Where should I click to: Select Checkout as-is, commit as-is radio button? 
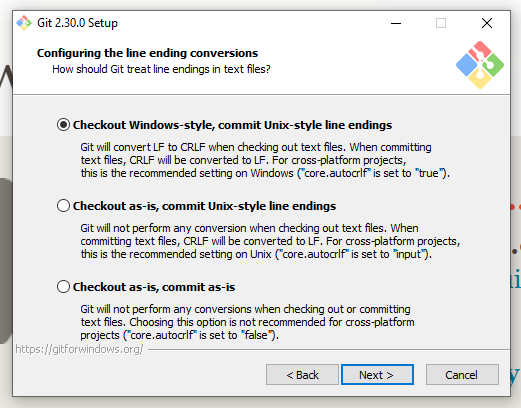coord(63,287)
